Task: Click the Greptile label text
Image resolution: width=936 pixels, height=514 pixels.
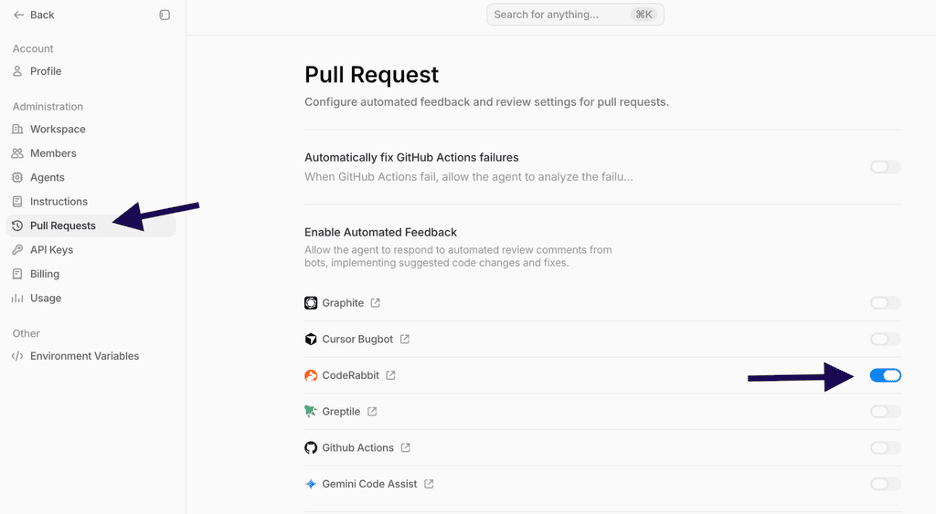Action: 341,412
